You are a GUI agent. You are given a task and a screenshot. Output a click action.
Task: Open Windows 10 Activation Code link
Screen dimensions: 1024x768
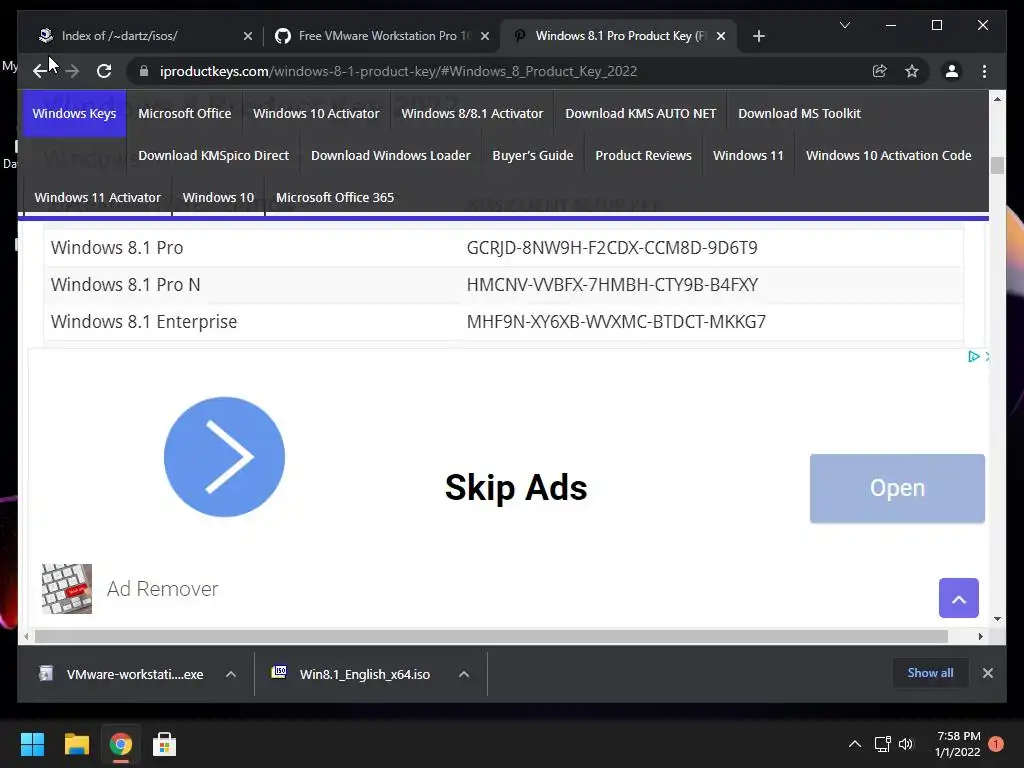[x=889, y=155]
